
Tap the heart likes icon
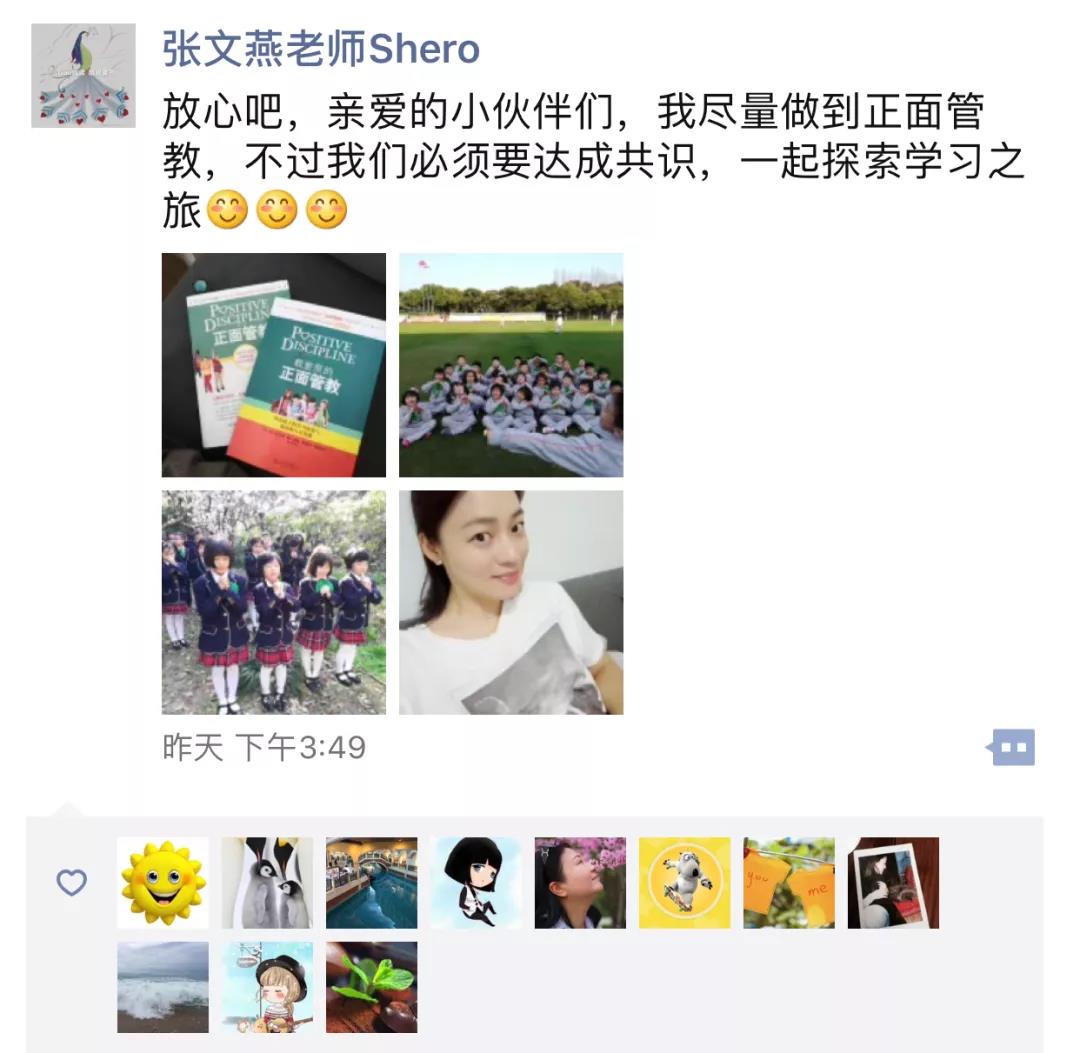click(72, 882)
